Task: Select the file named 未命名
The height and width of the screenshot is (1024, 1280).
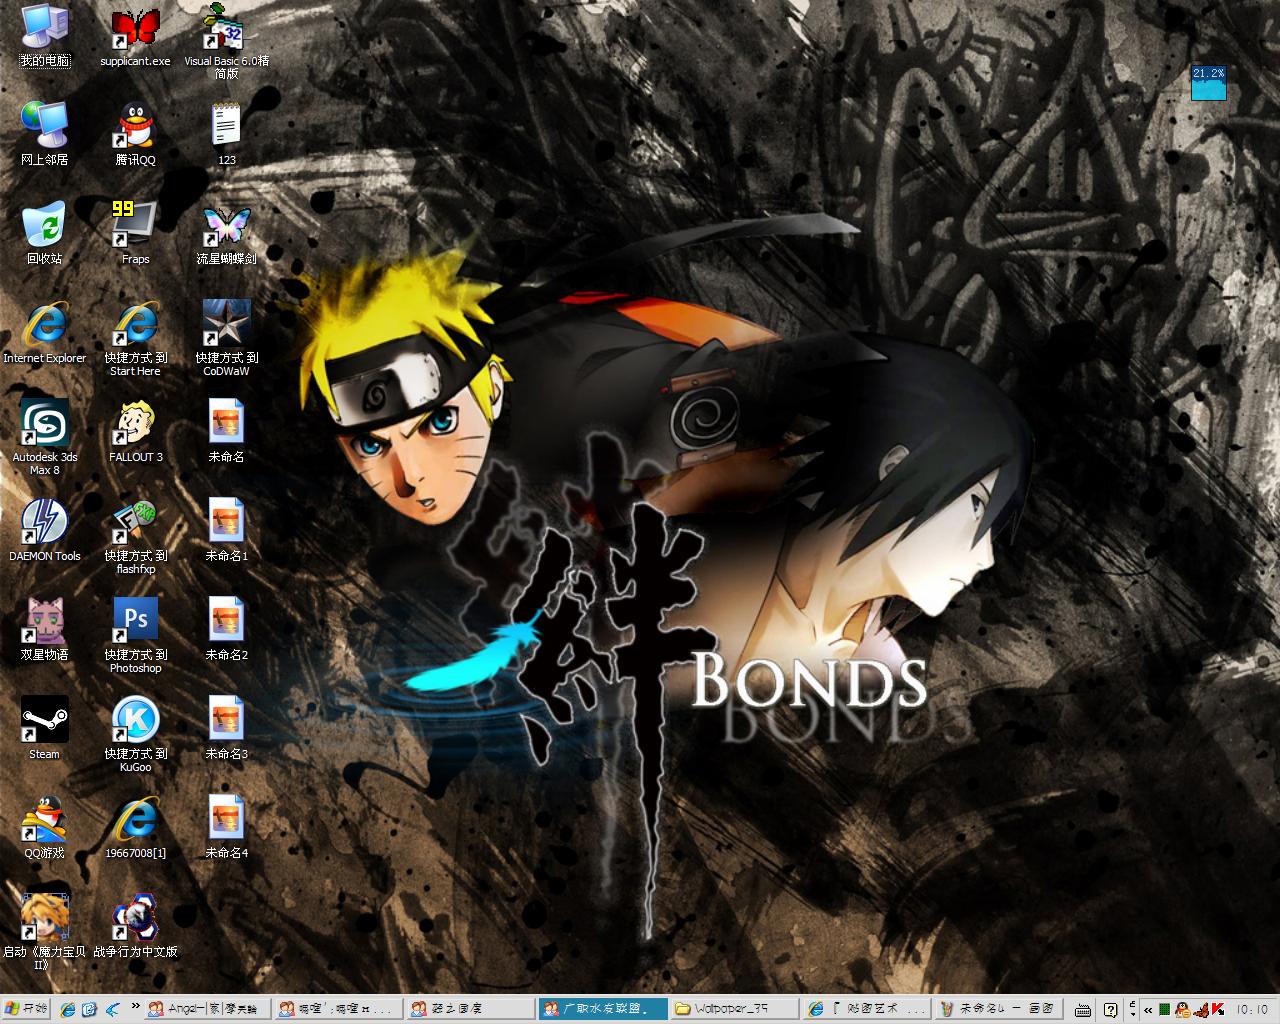Action: (227, 431)
